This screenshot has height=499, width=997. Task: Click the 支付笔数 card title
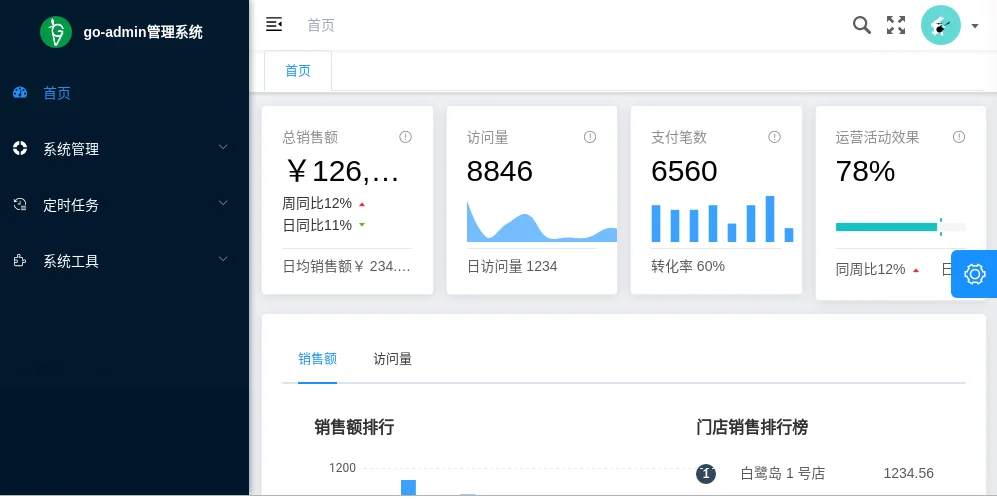click(x=679, y=137)
